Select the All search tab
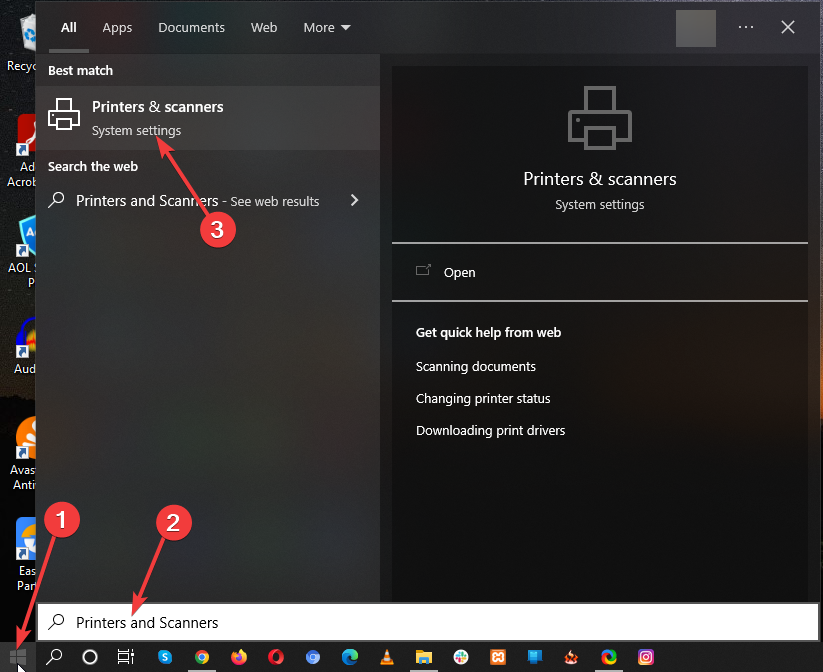This screenshot has width=823, height=672. click(69, 27)
